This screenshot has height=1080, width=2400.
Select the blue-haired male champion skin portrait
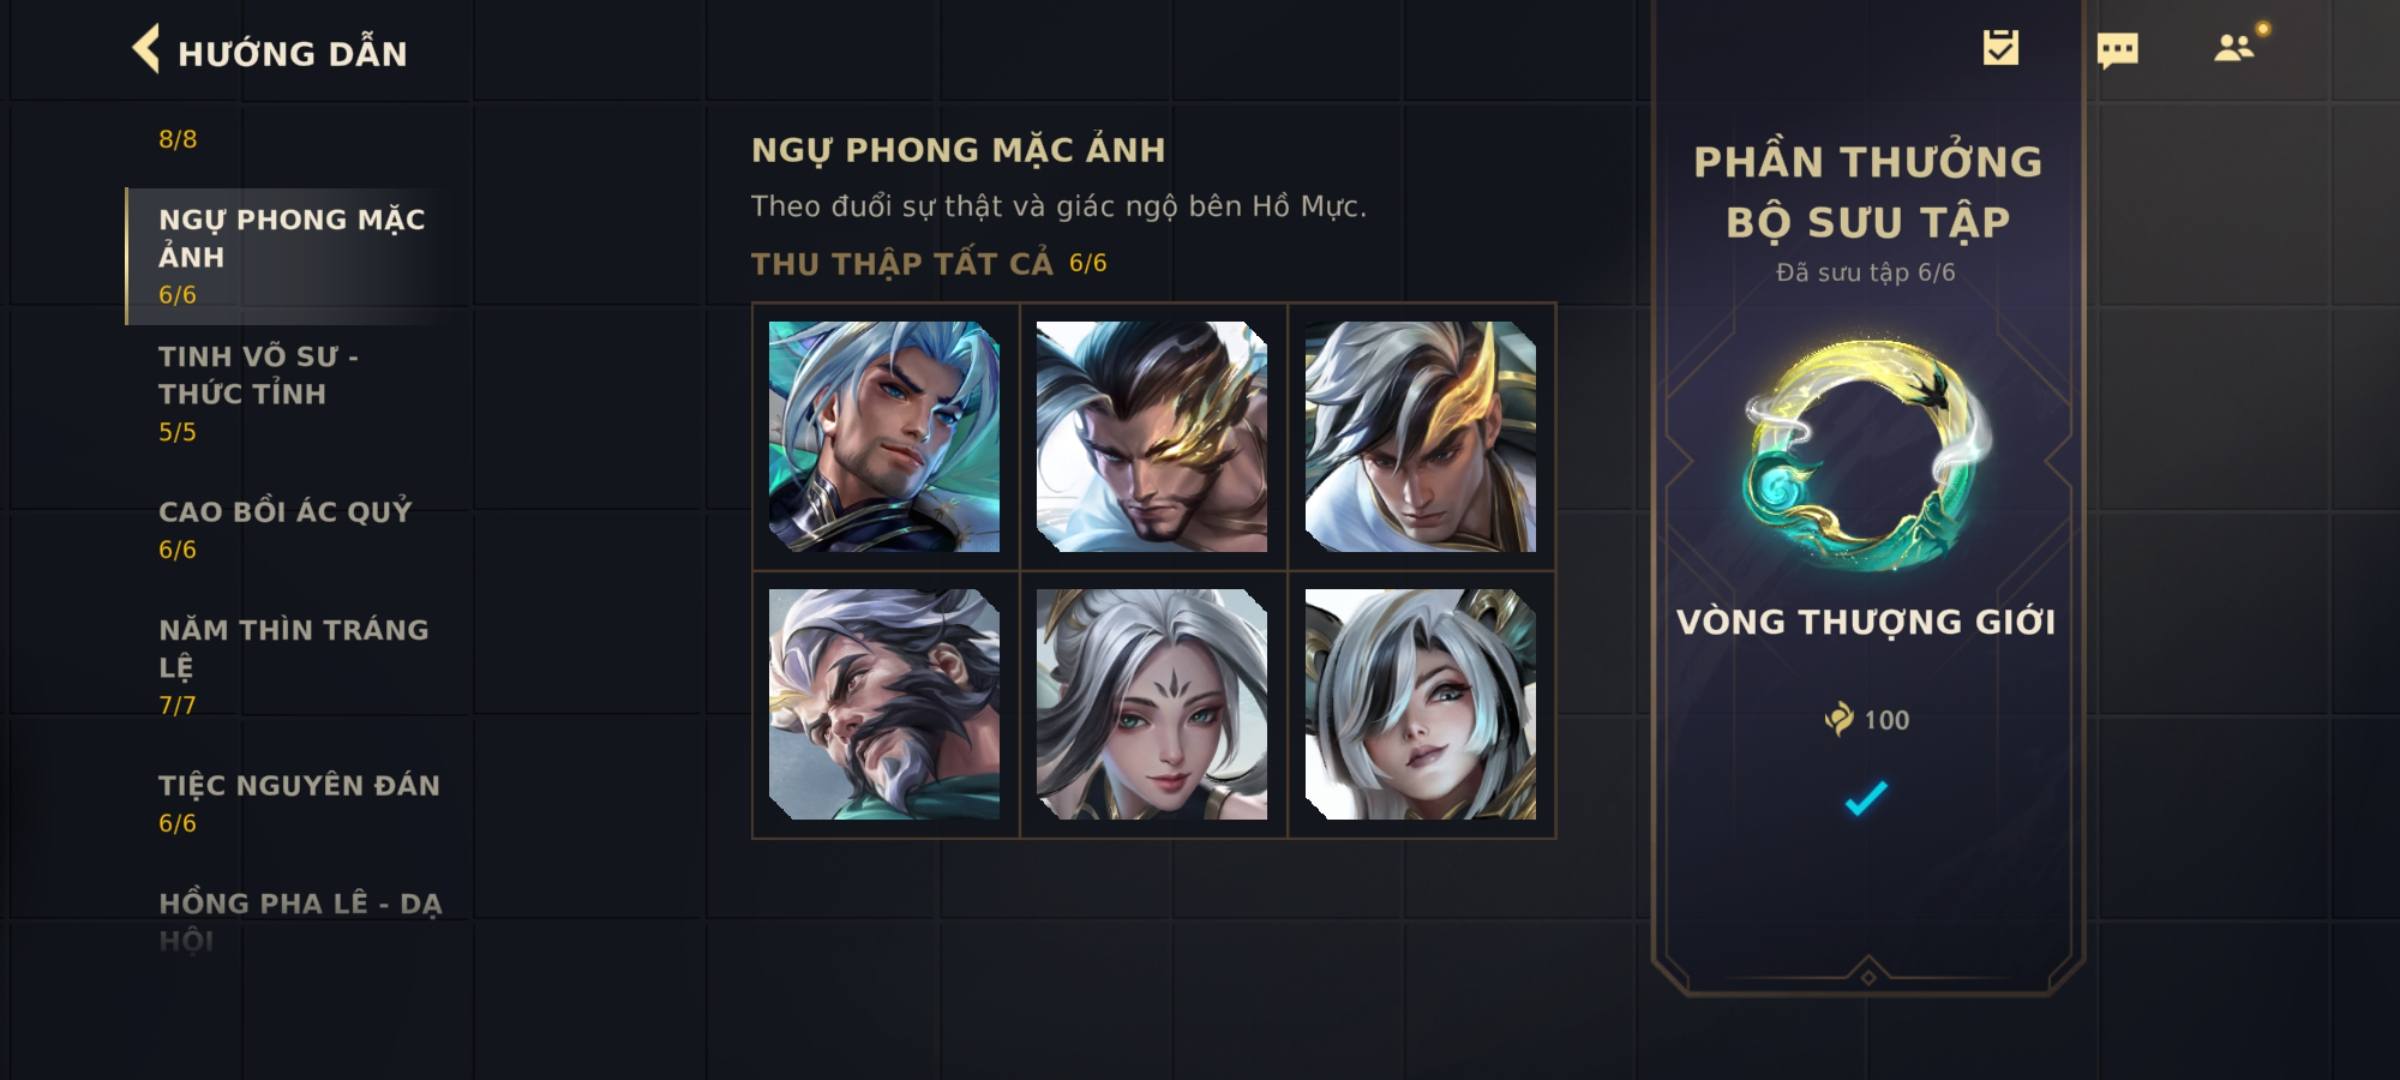(884, 436)
